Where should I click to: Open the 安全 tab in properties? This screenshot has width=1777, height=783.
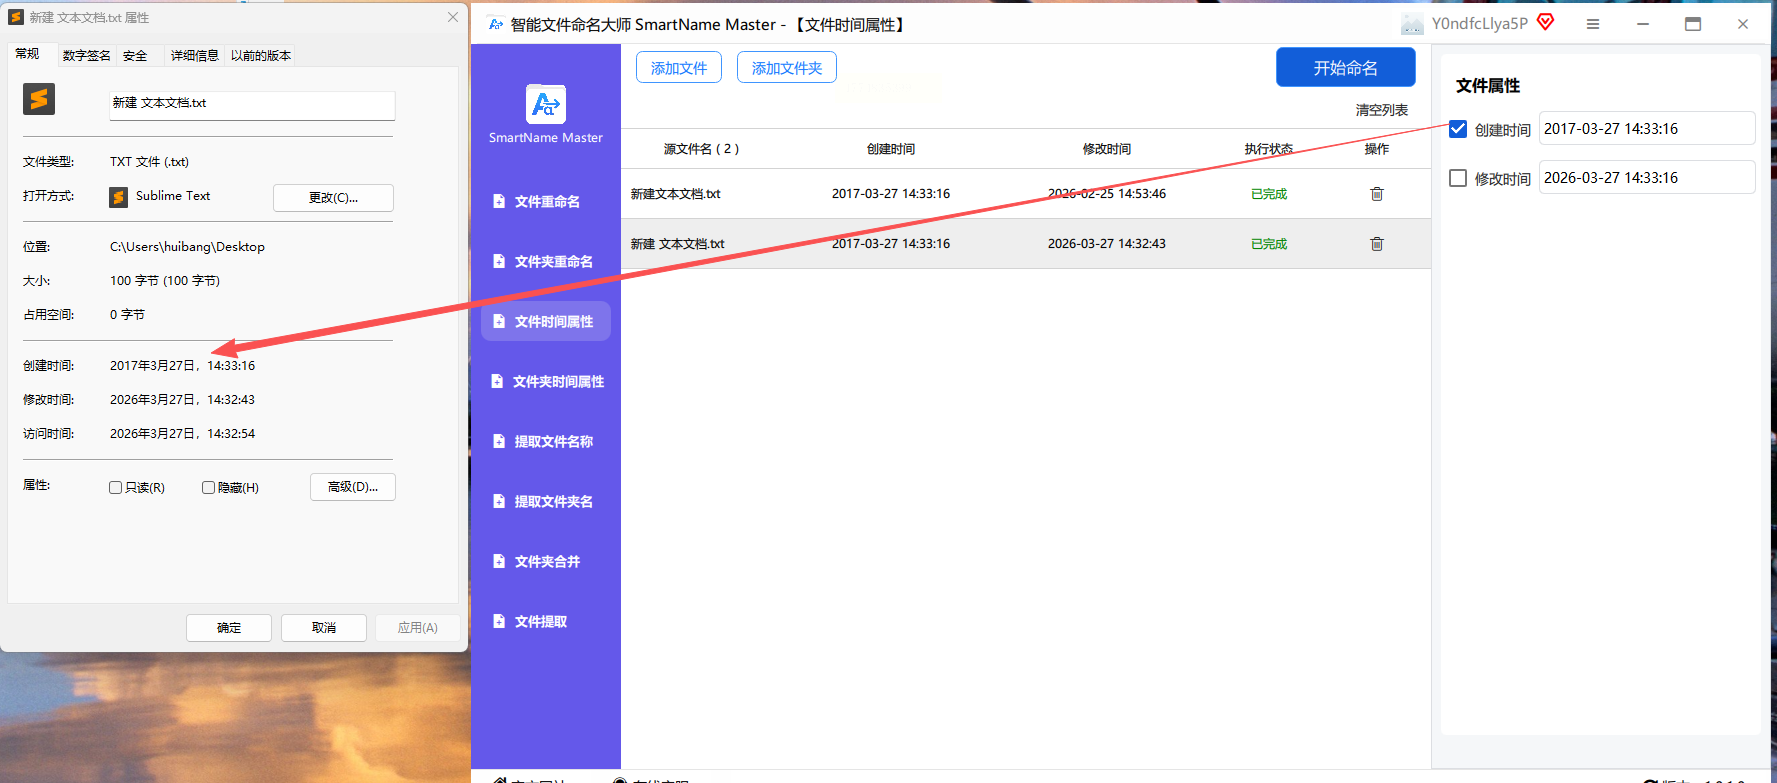click(x=135, y=56)
